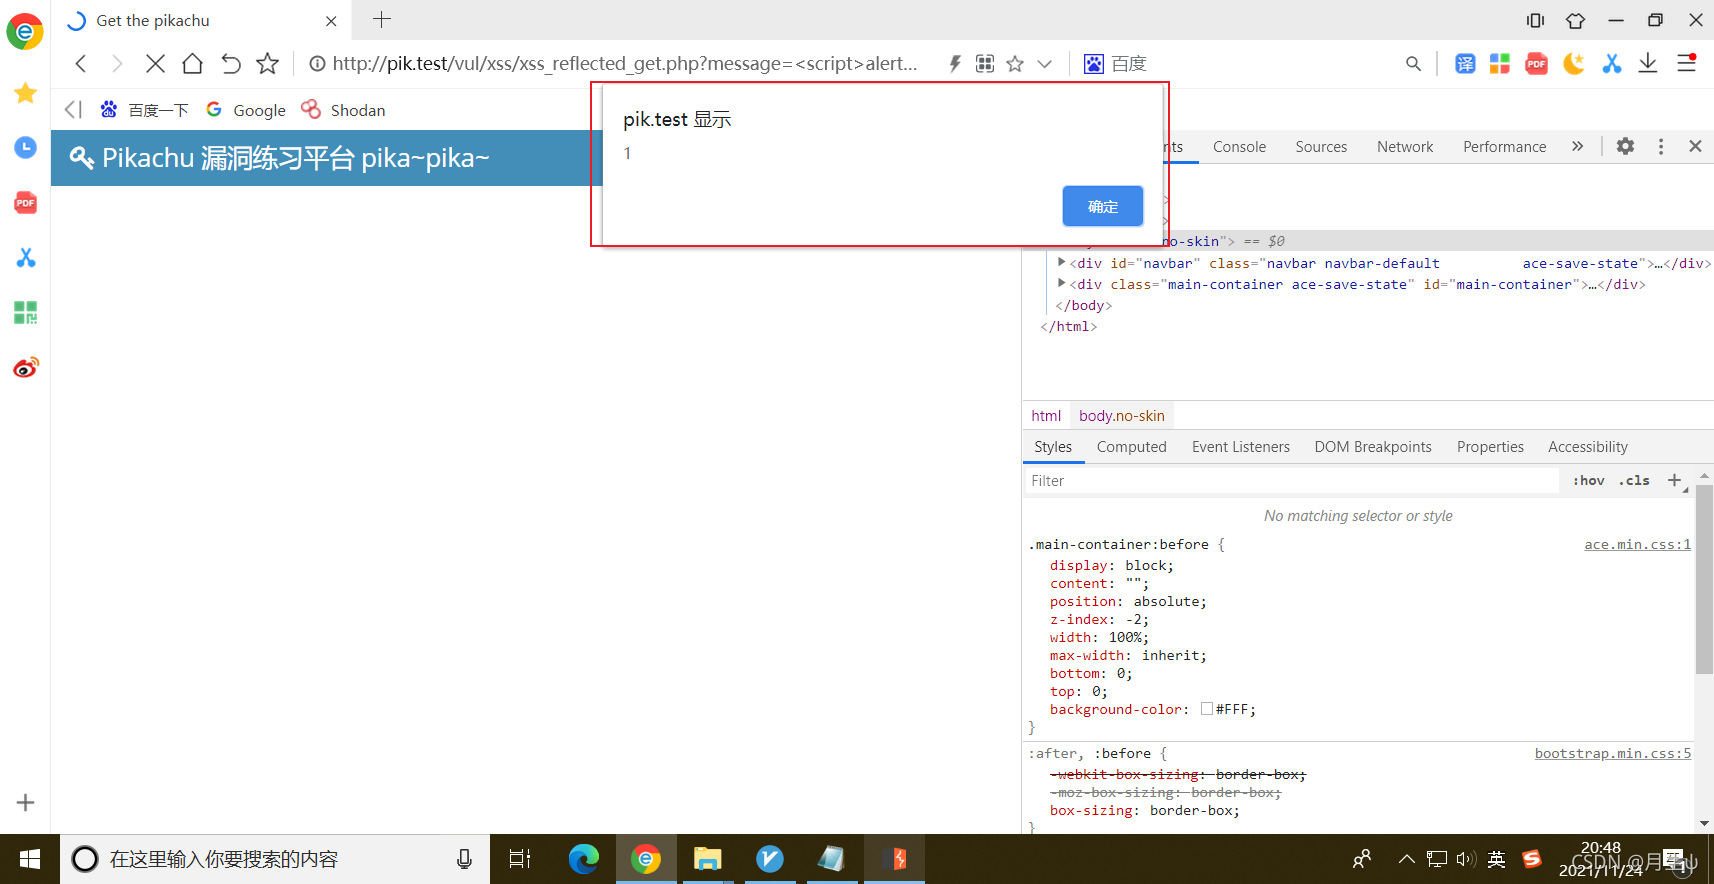Expand the div main-container node
Screen dimensions: 1714x884
click(1061, 283)
